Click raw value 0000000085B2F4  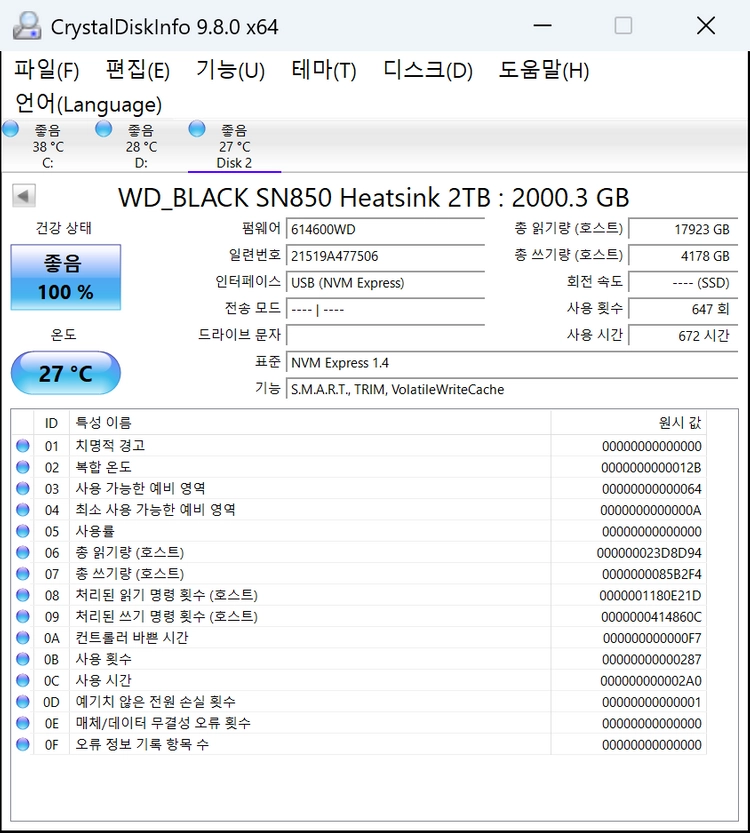652,574
